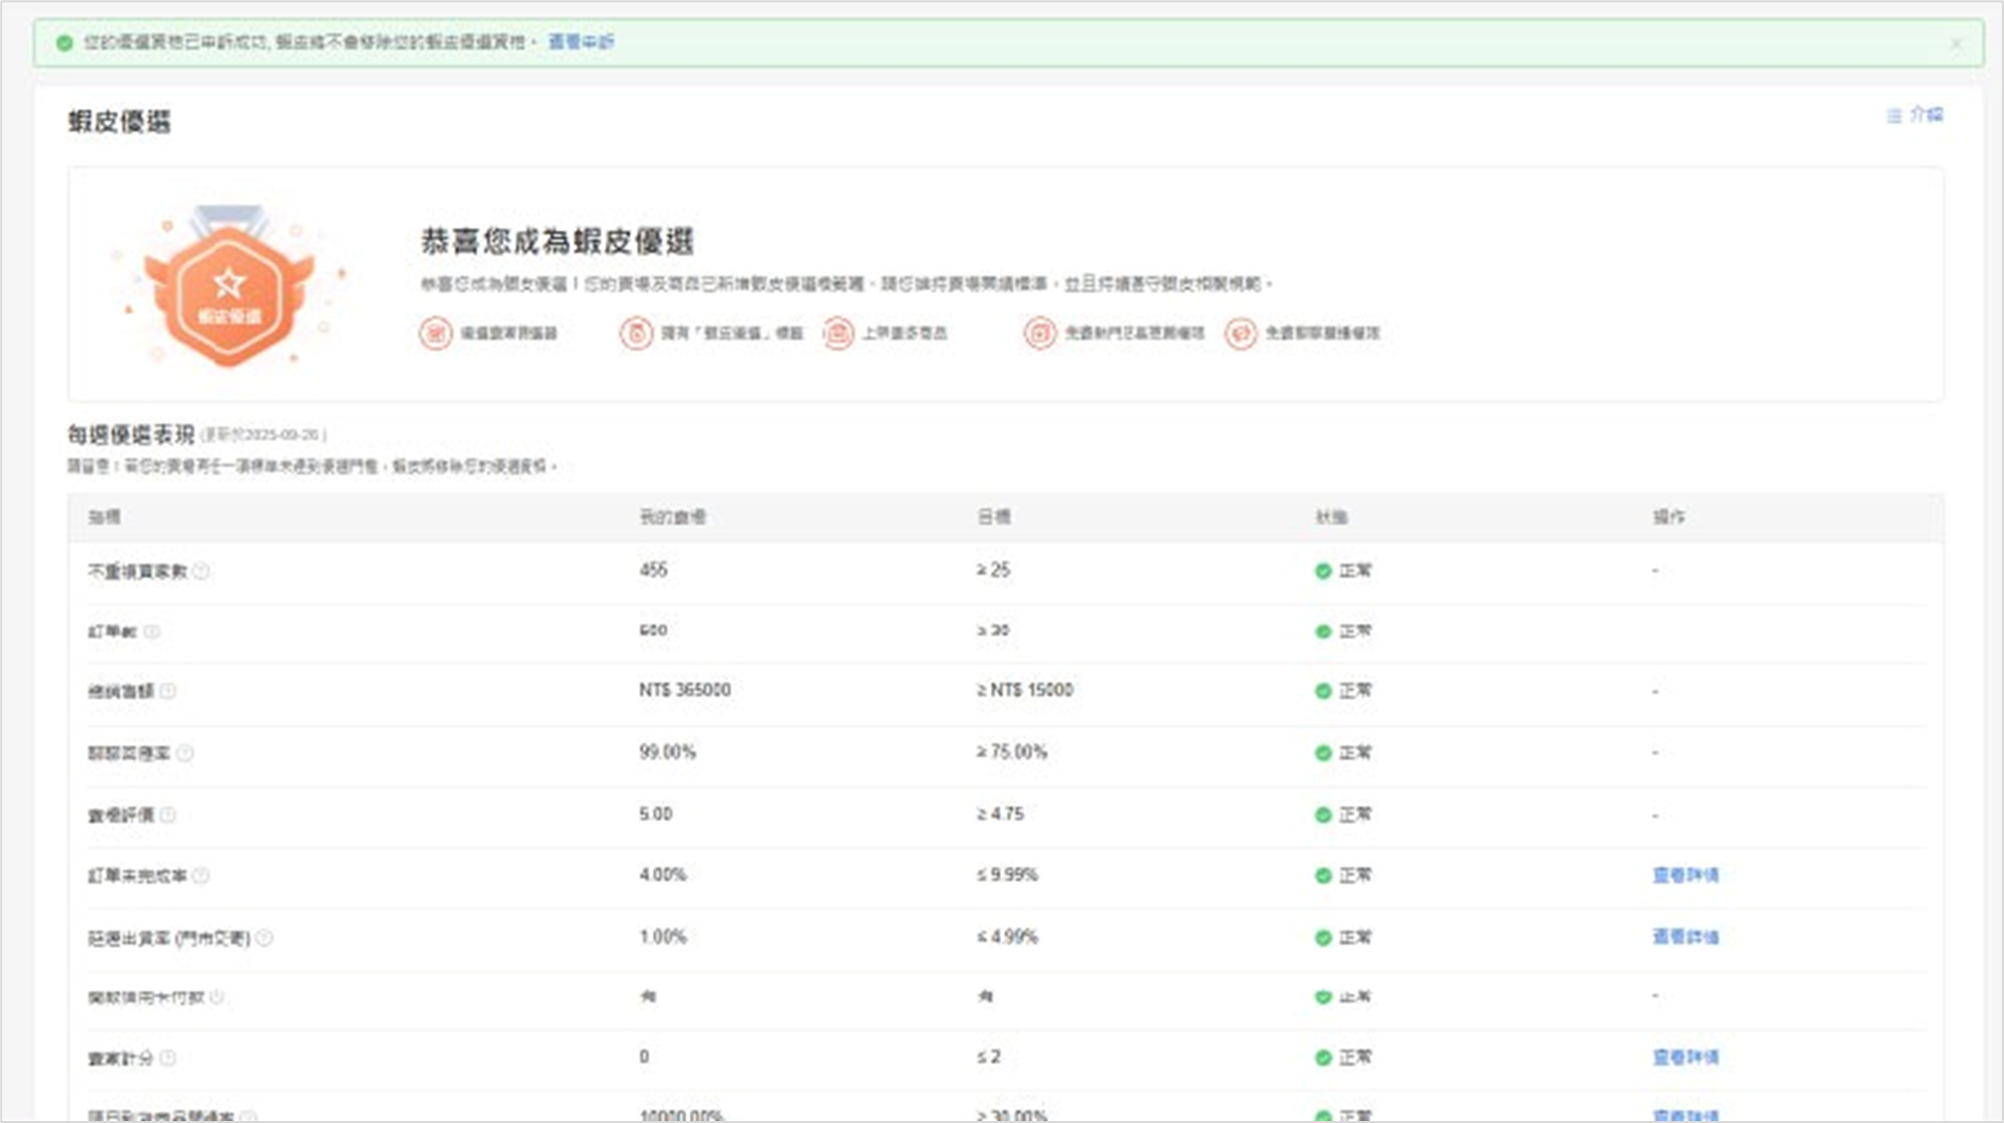Click the 賣場評價 help question mark icon

(x=168, y=814)
